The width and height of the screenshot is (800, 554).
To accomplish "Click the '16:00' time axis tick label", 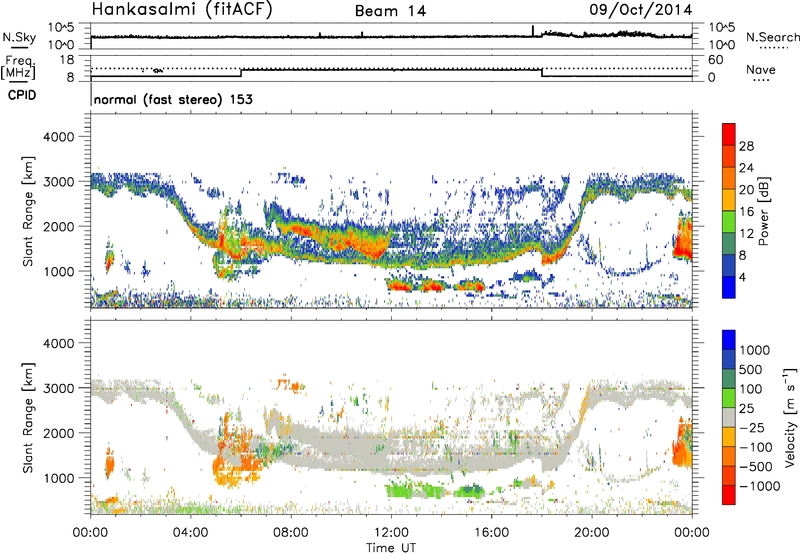I will tap(491, 533).
